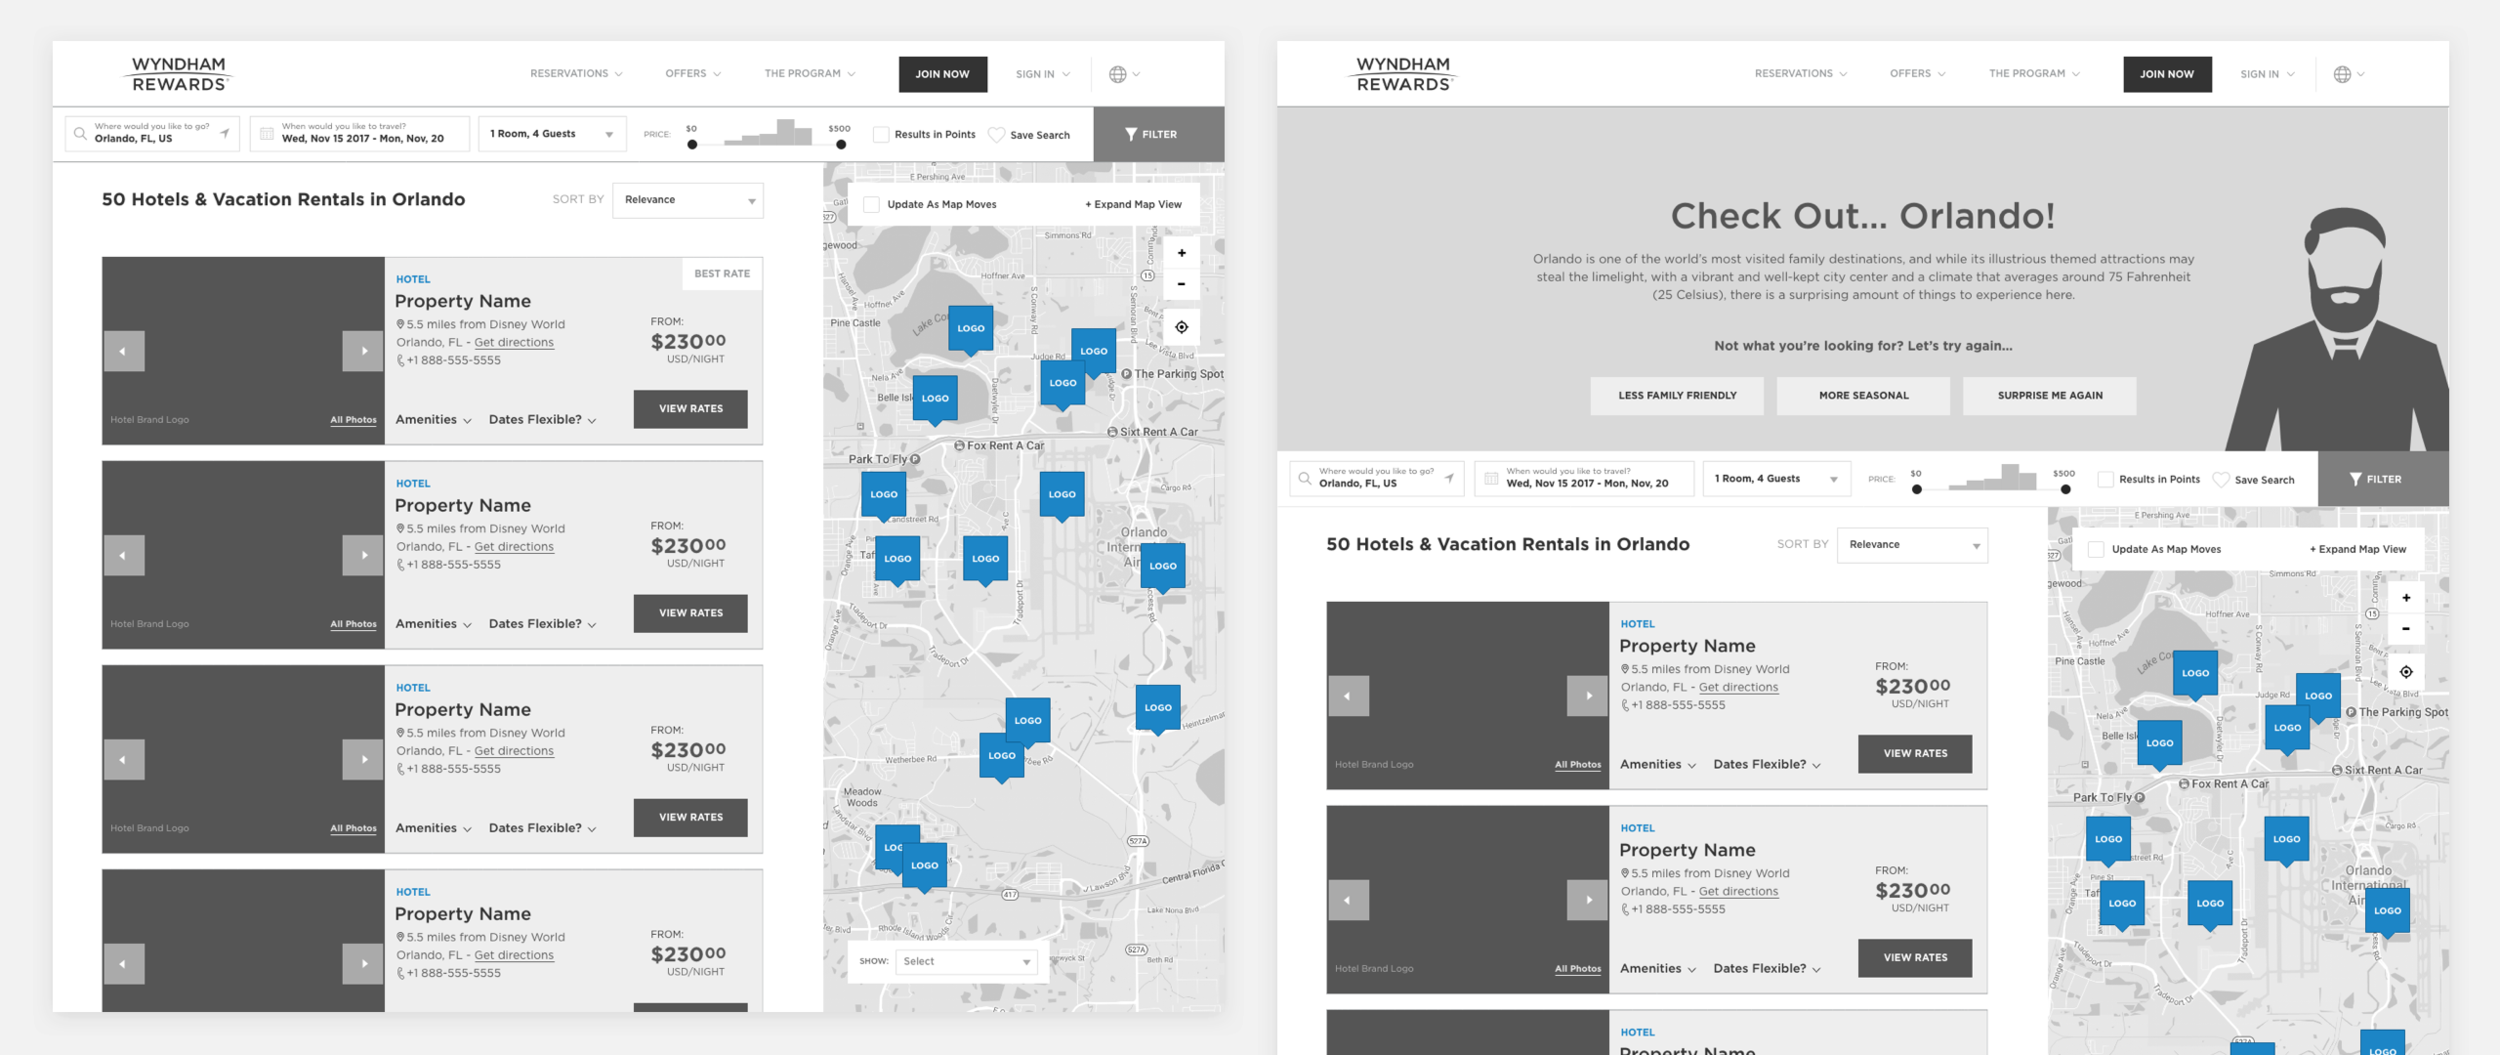Expand Dates Flexible on second right property card

(x=1767, y=969)
